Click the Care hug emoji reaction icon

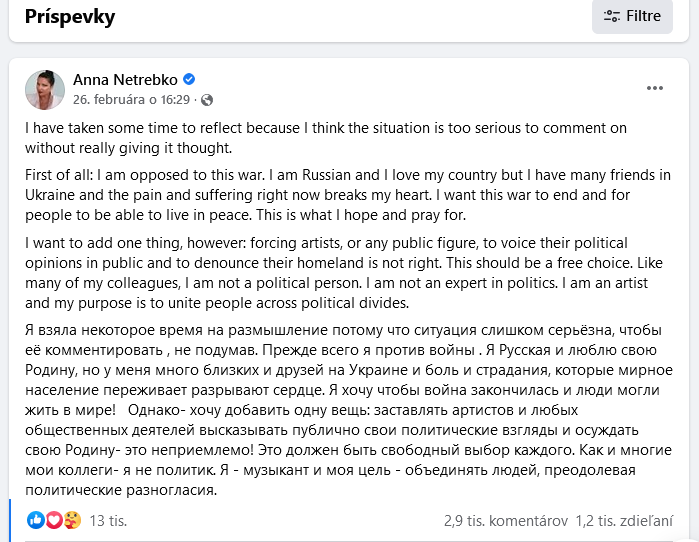(x=70, y=520)
